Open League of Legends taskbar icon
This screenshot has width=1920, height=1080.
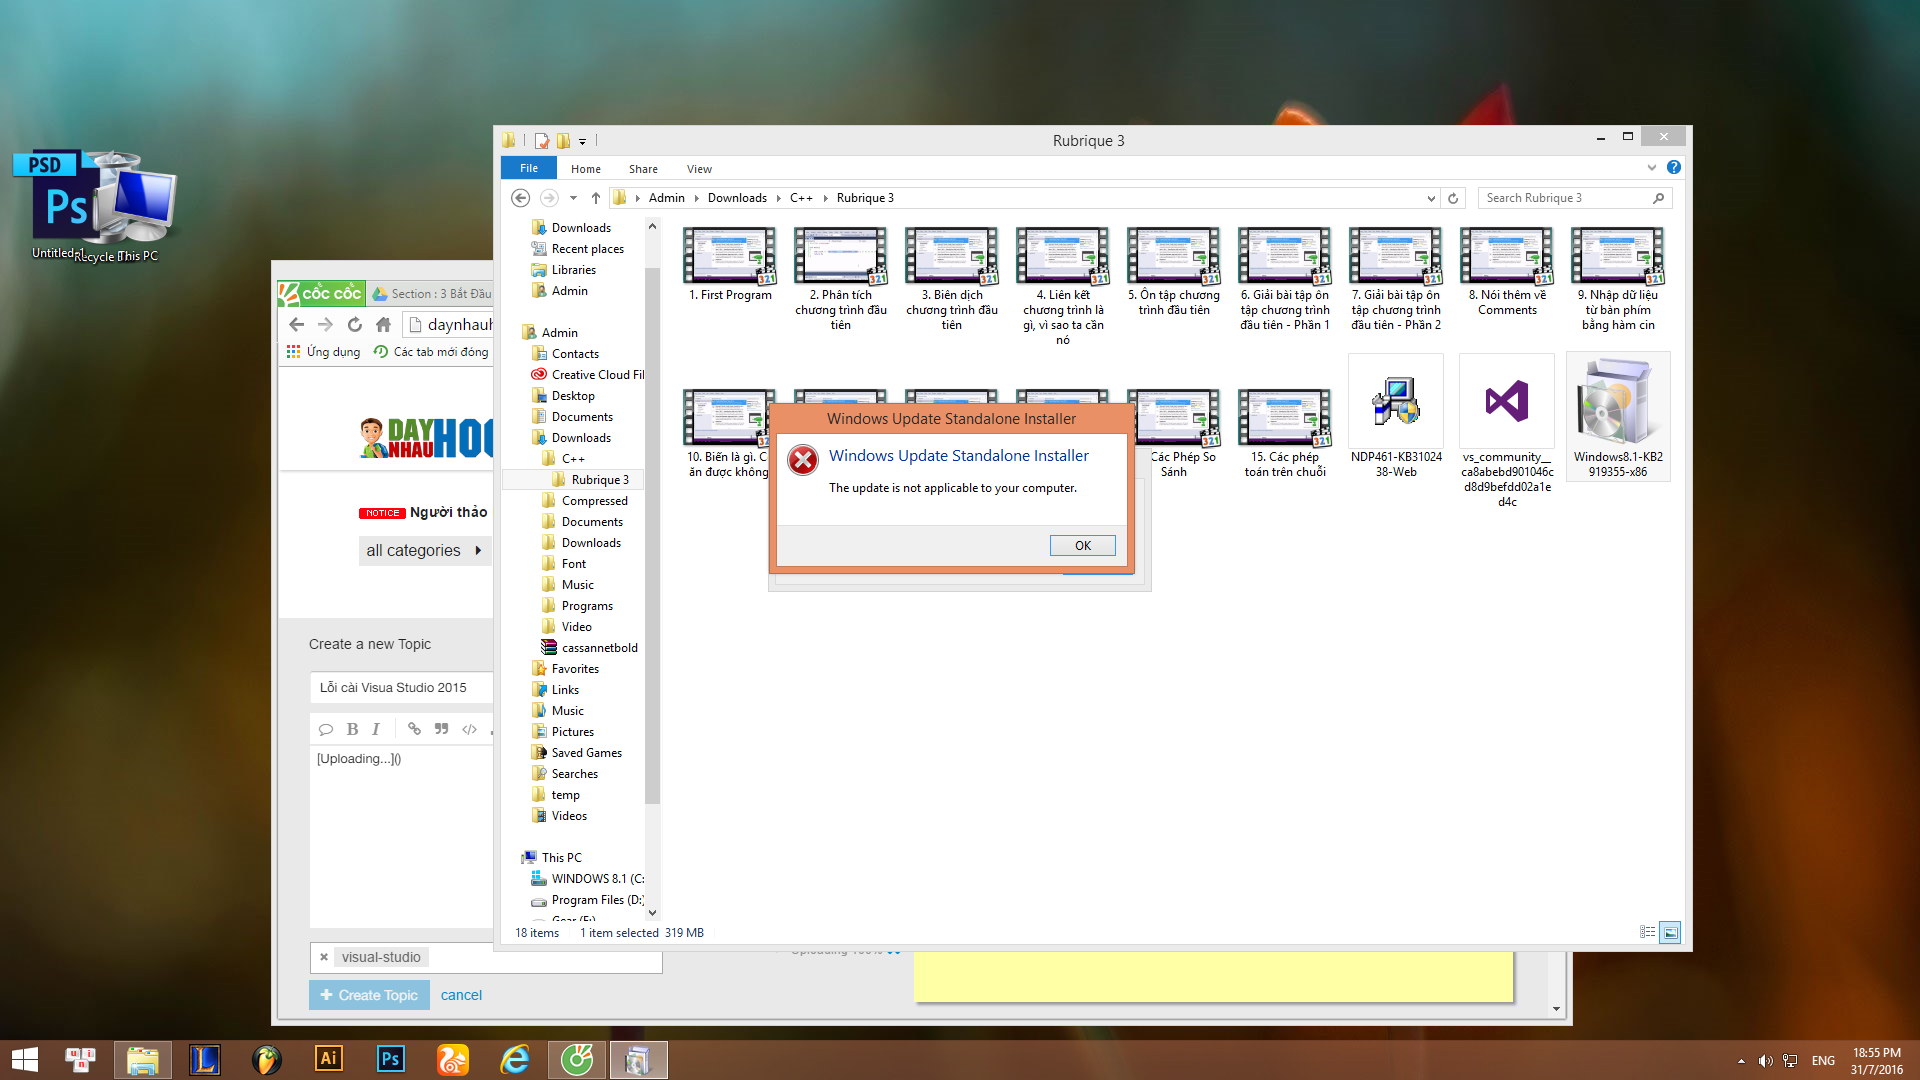pyautogui.click(x=204, y=1059)
